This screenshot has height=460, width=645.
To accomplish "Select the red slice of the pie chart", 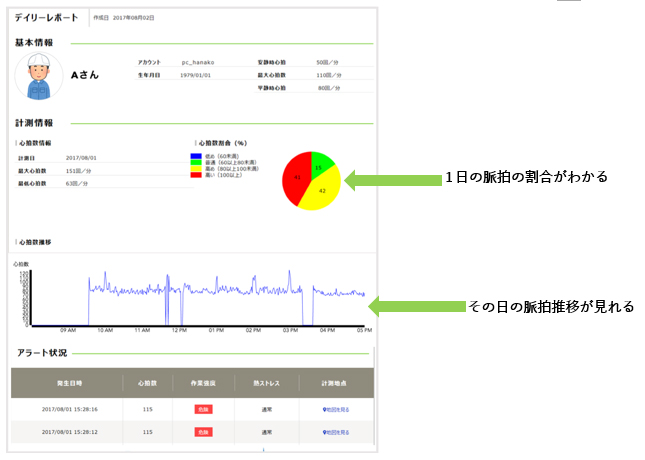I will point(298,182).
